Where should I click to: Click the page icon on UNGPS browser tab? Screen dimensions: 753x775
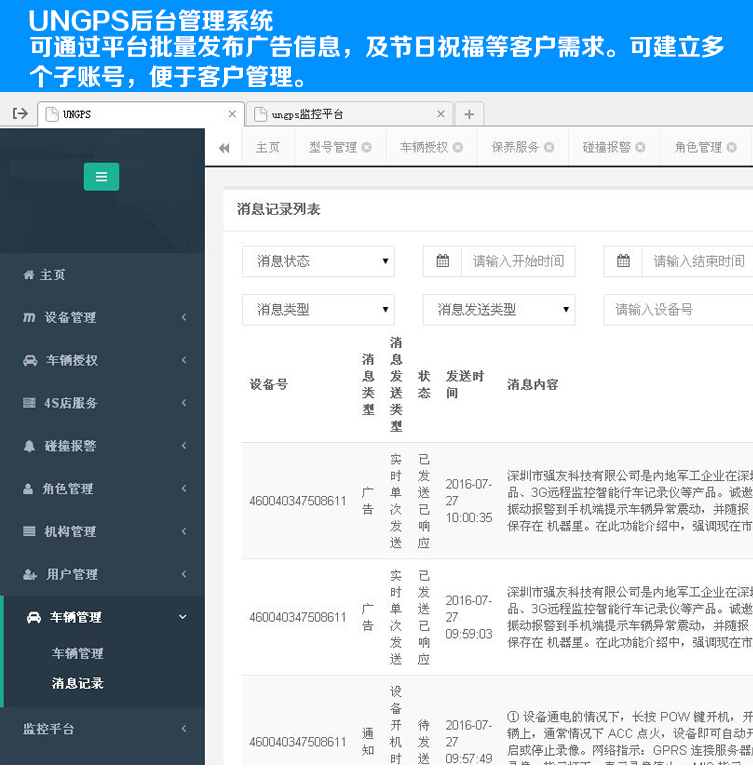[x=52, y=114]
